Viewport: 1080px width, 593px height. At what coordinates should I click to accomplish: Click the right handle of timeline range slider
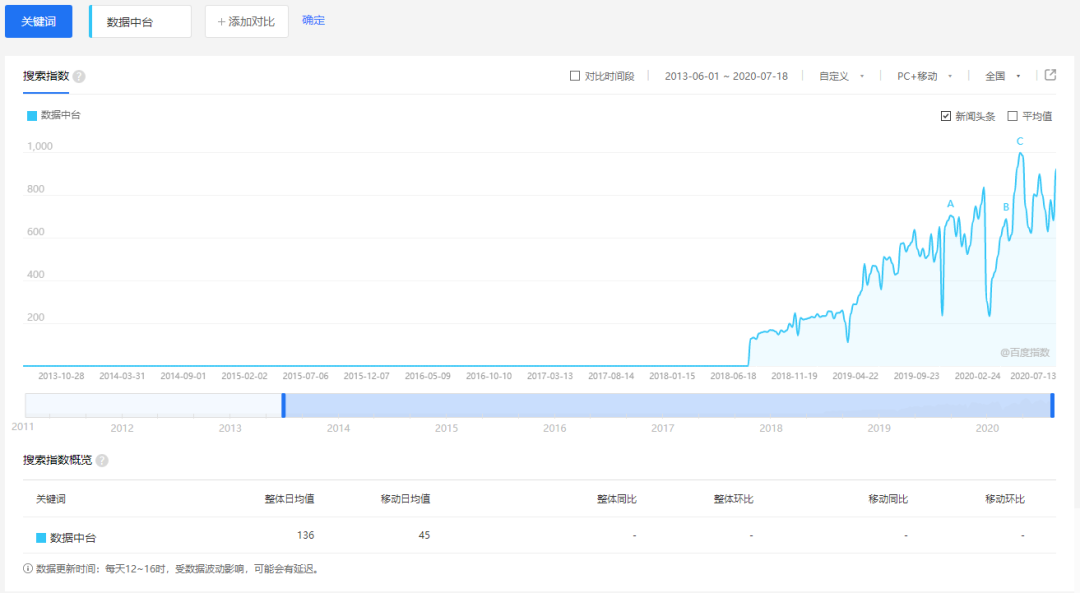click(x=1052, y=405)
